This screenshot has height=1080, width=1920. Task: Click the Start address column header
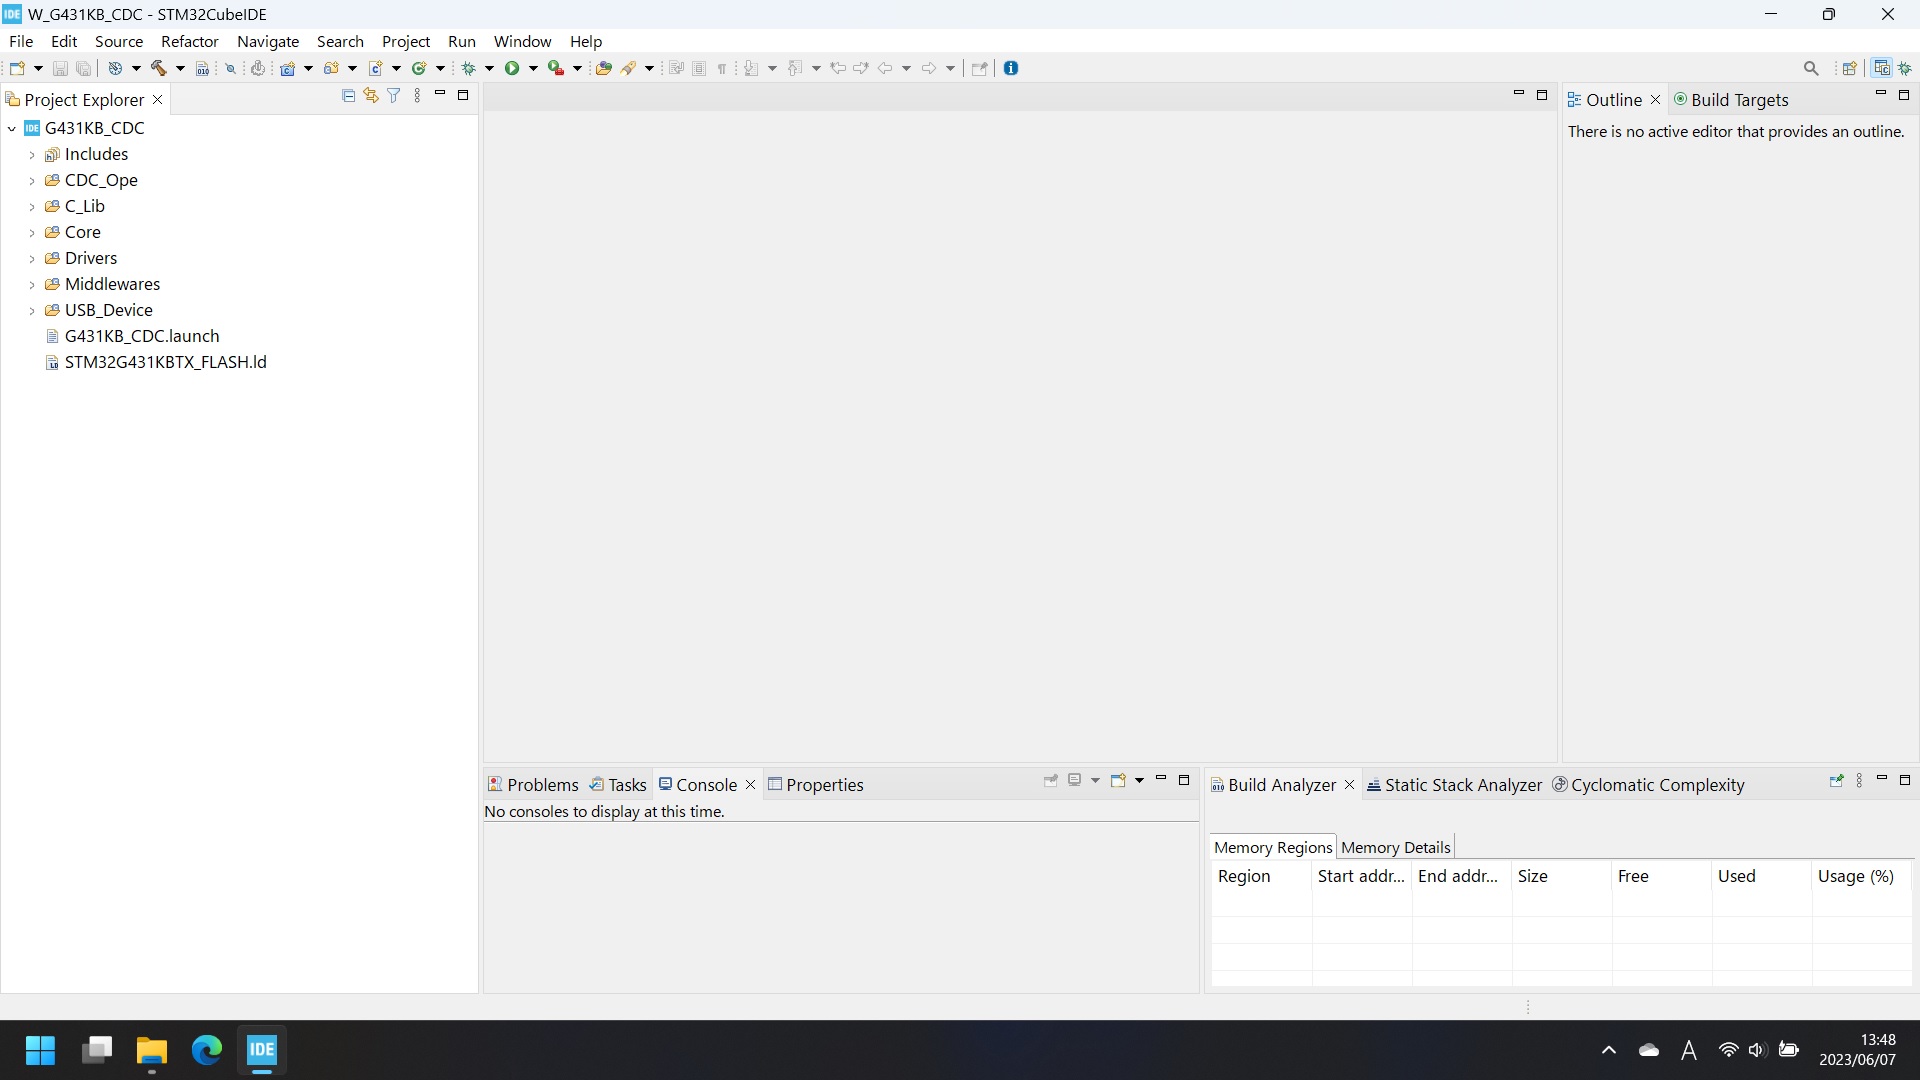click(1361, 876)
